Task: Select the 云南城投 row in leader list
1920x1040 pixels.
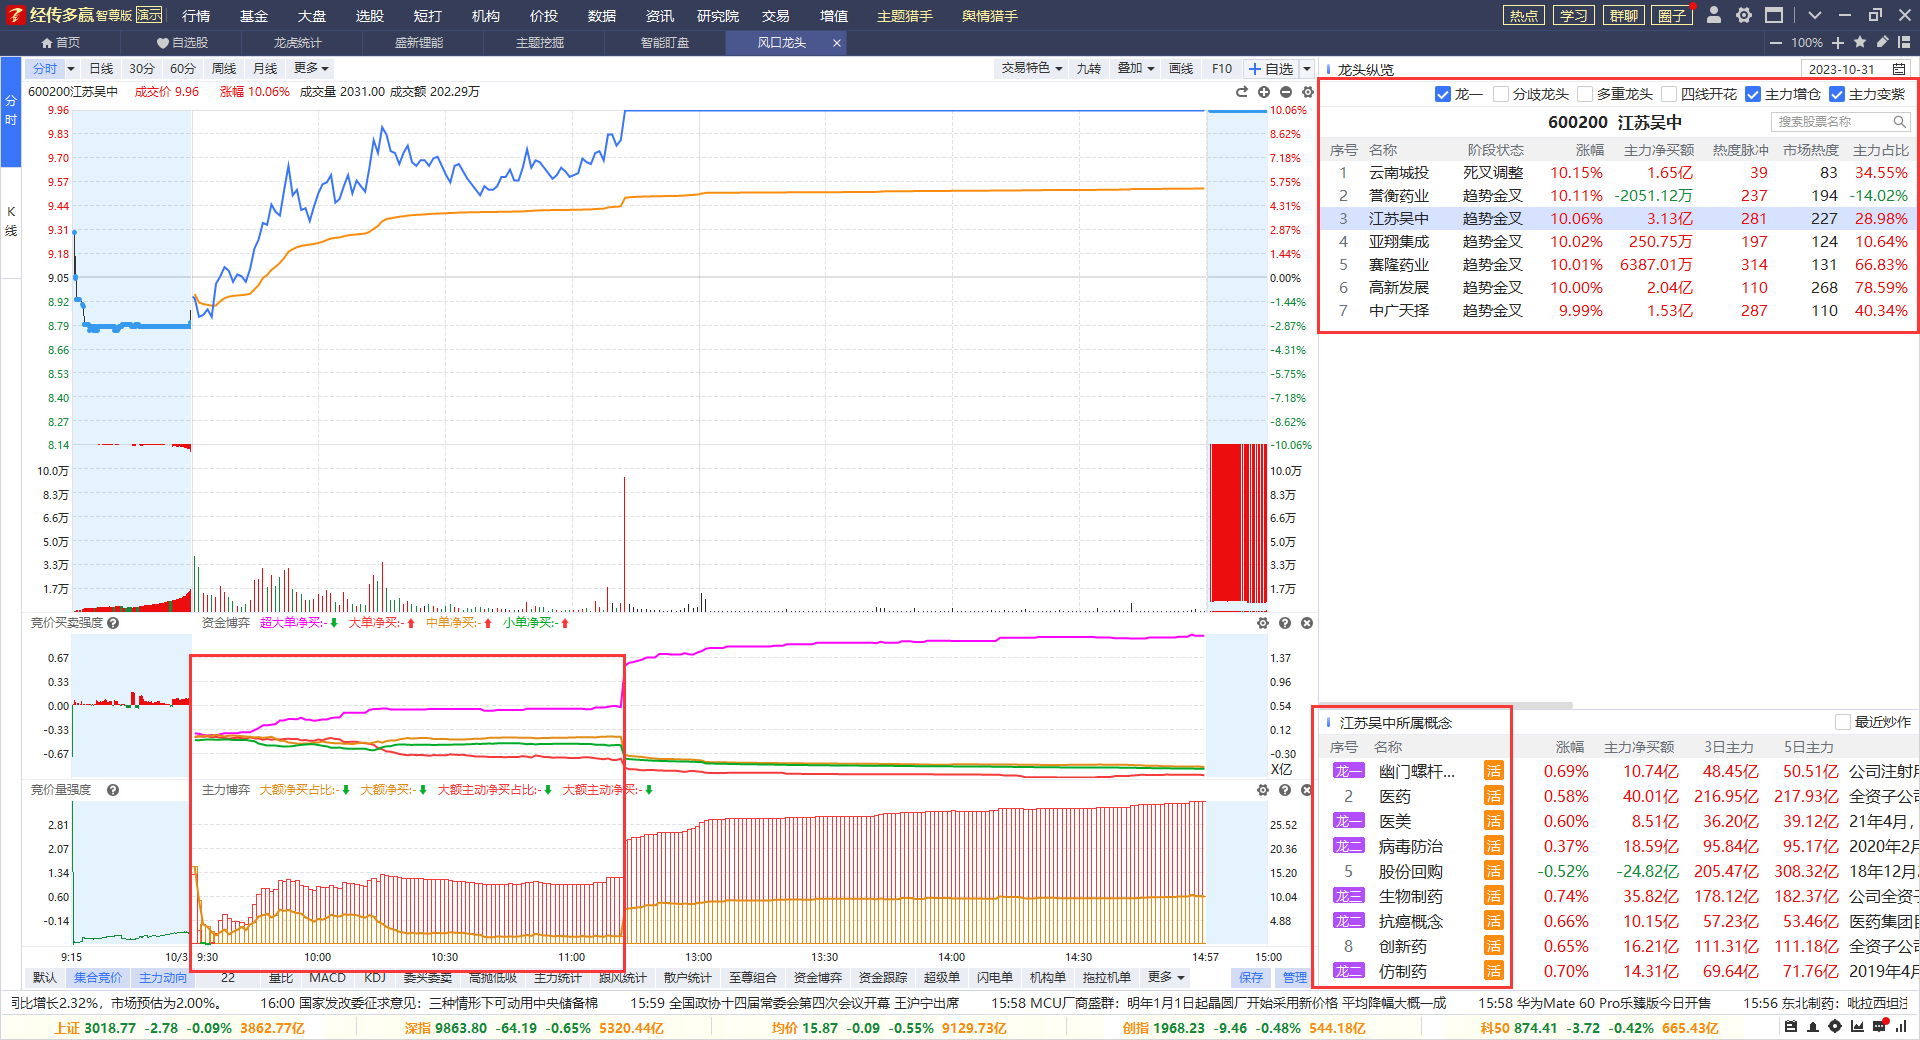Action: tap(1617, 173)
